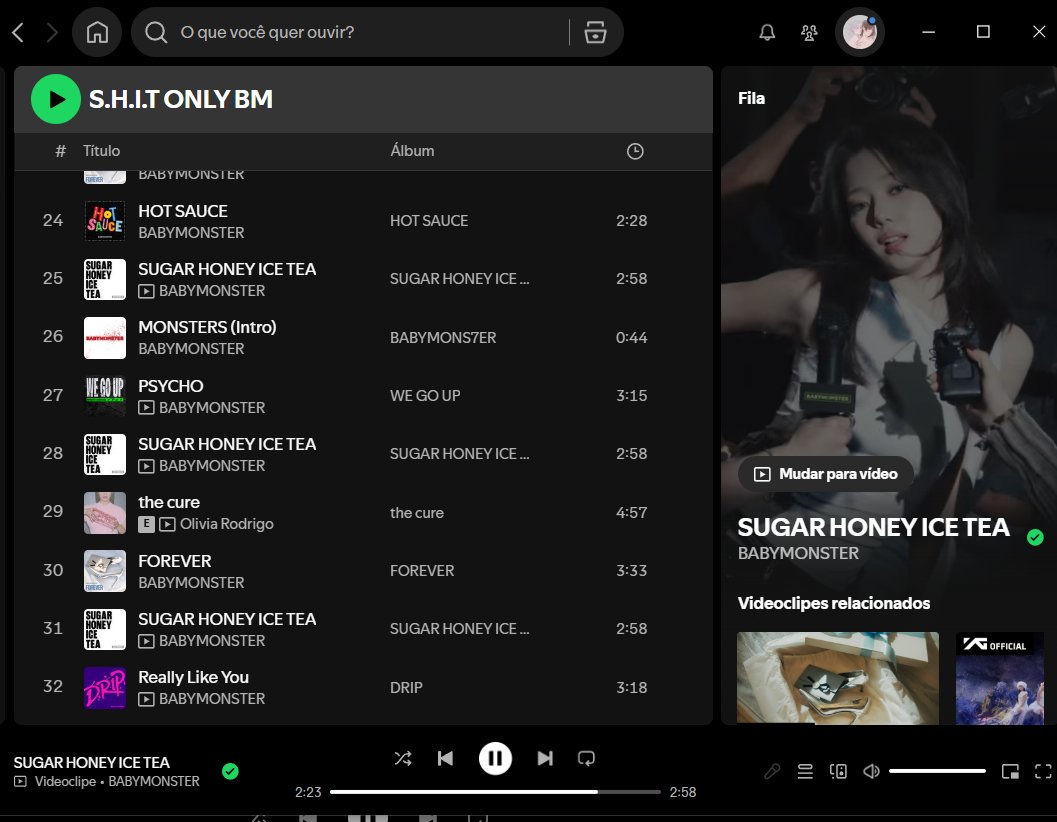Image resolution: width=1057 pixels, height=822 pixels.
Task: Open SUGAR HONEY ICE TEA title in Fila panel
Action: point(873,527)
